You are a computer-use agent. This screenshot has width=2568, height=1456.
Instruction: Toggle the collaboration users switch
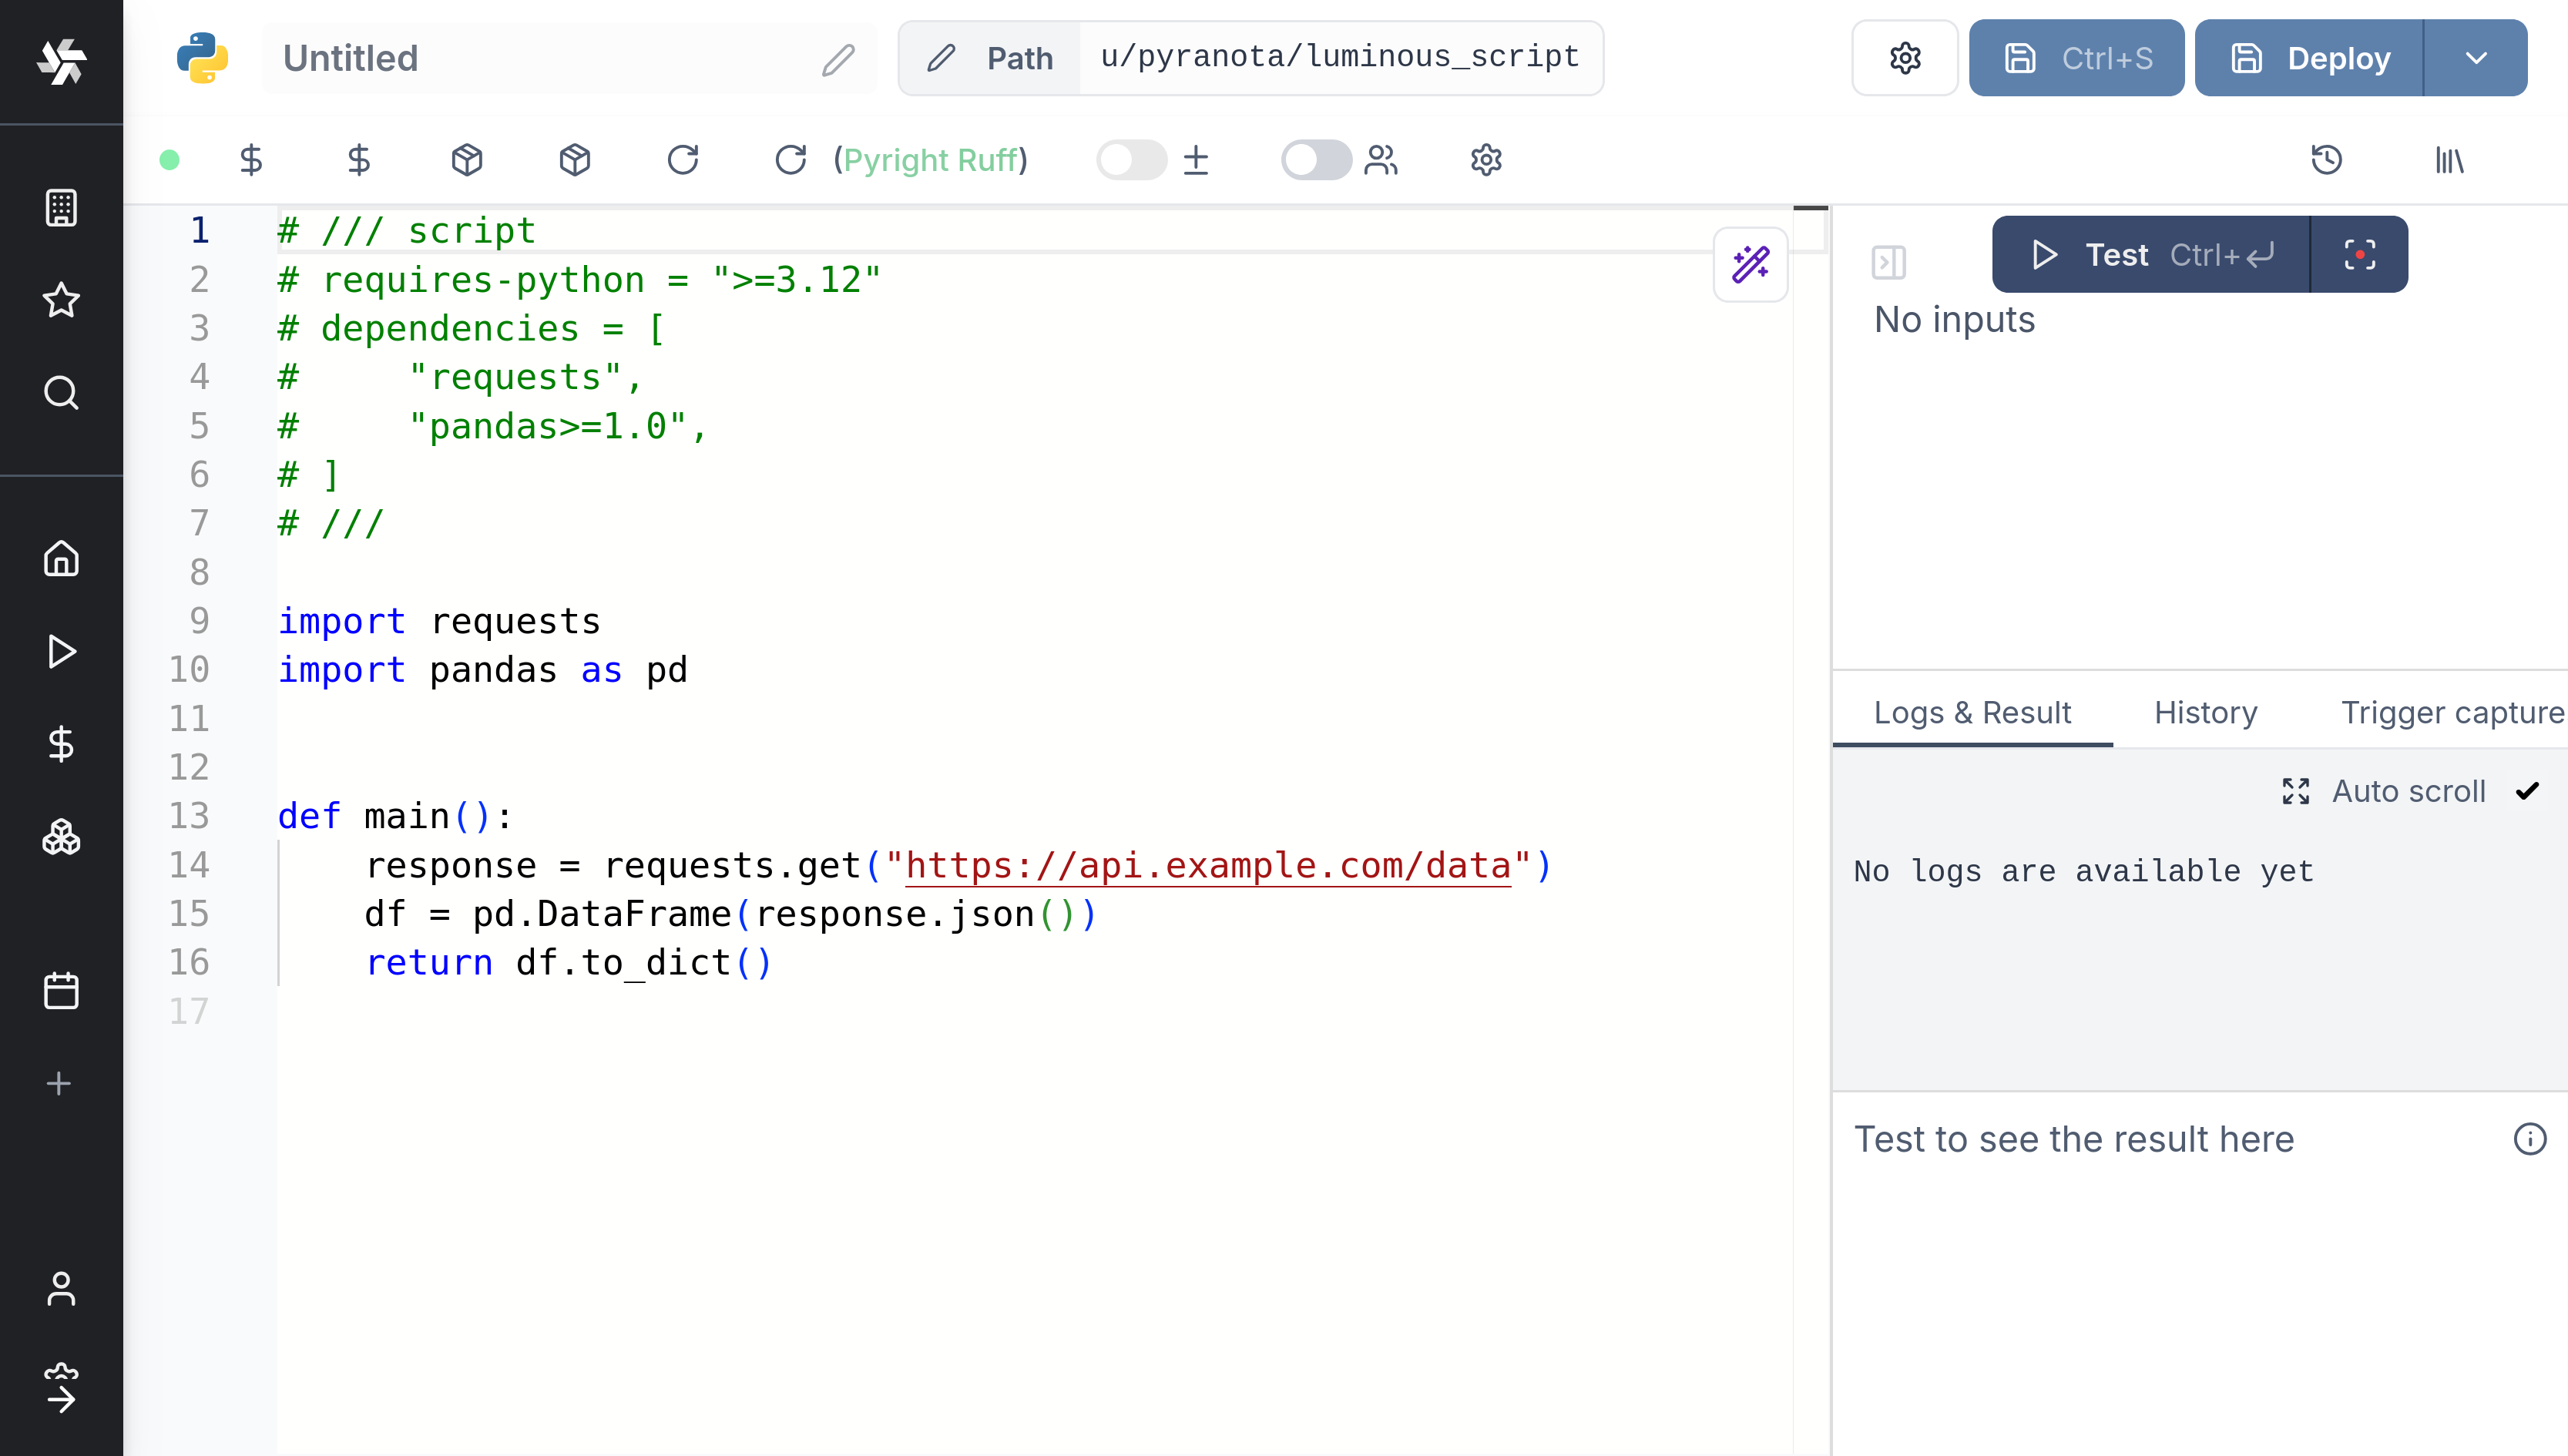(x=1315, y=160)
